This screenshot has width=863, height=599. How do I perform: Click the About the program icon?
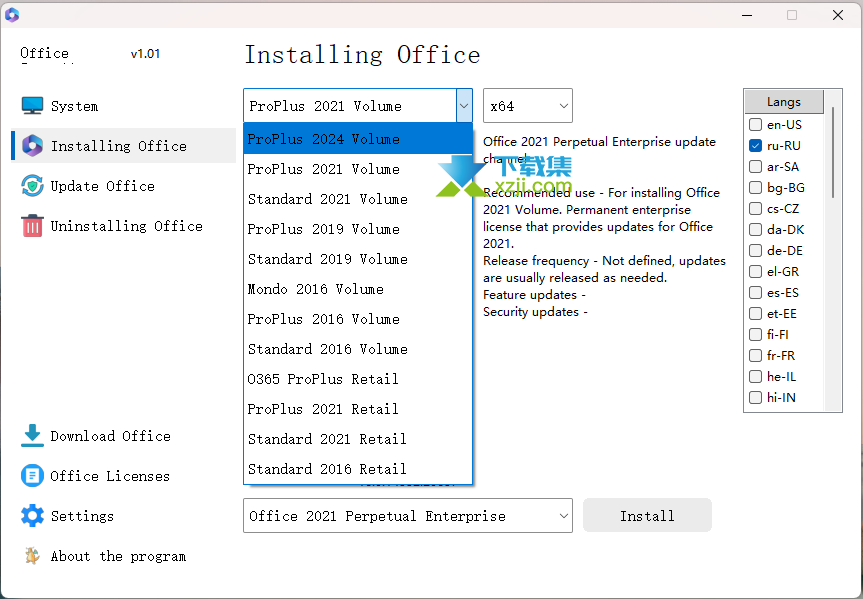[32, 556]
